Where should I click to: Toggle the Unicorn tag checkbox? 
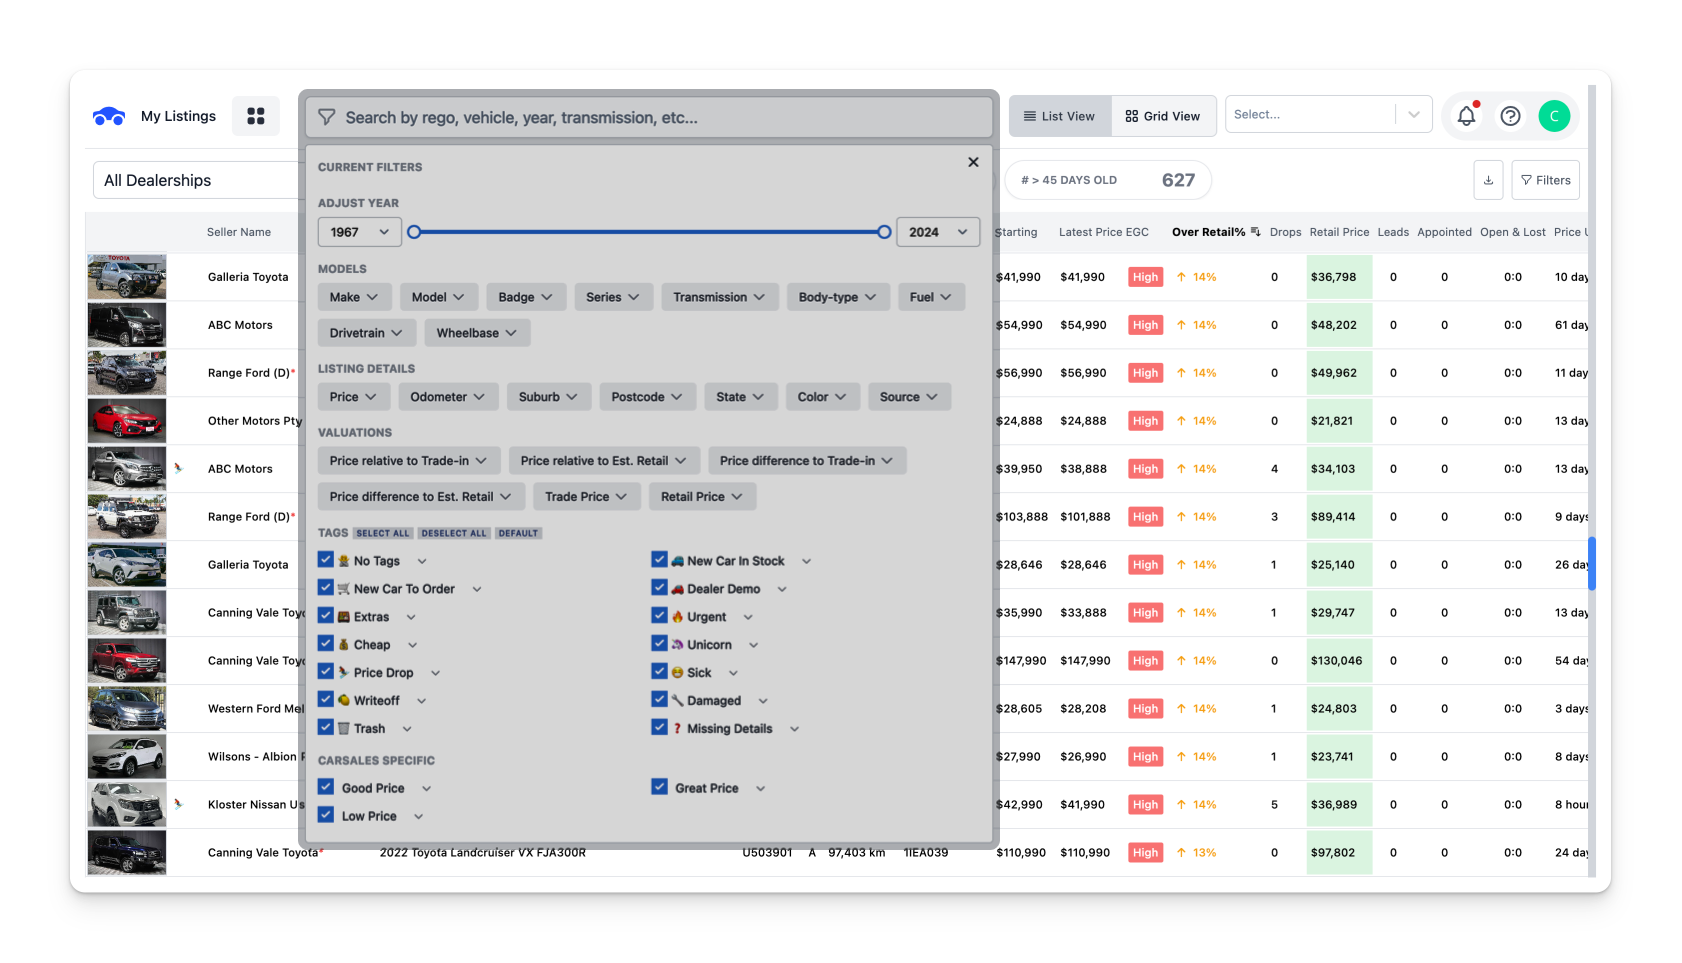pos(659,644)
